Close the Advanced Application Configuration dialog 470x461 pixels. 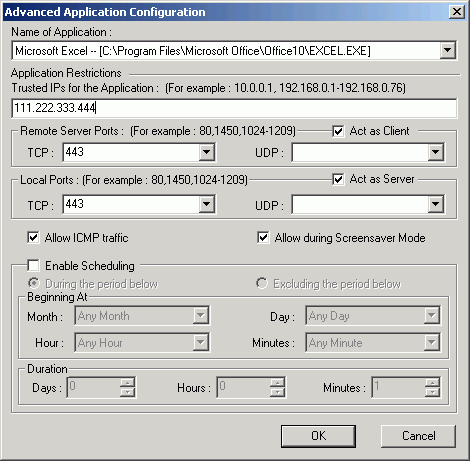tap(457, 12)
